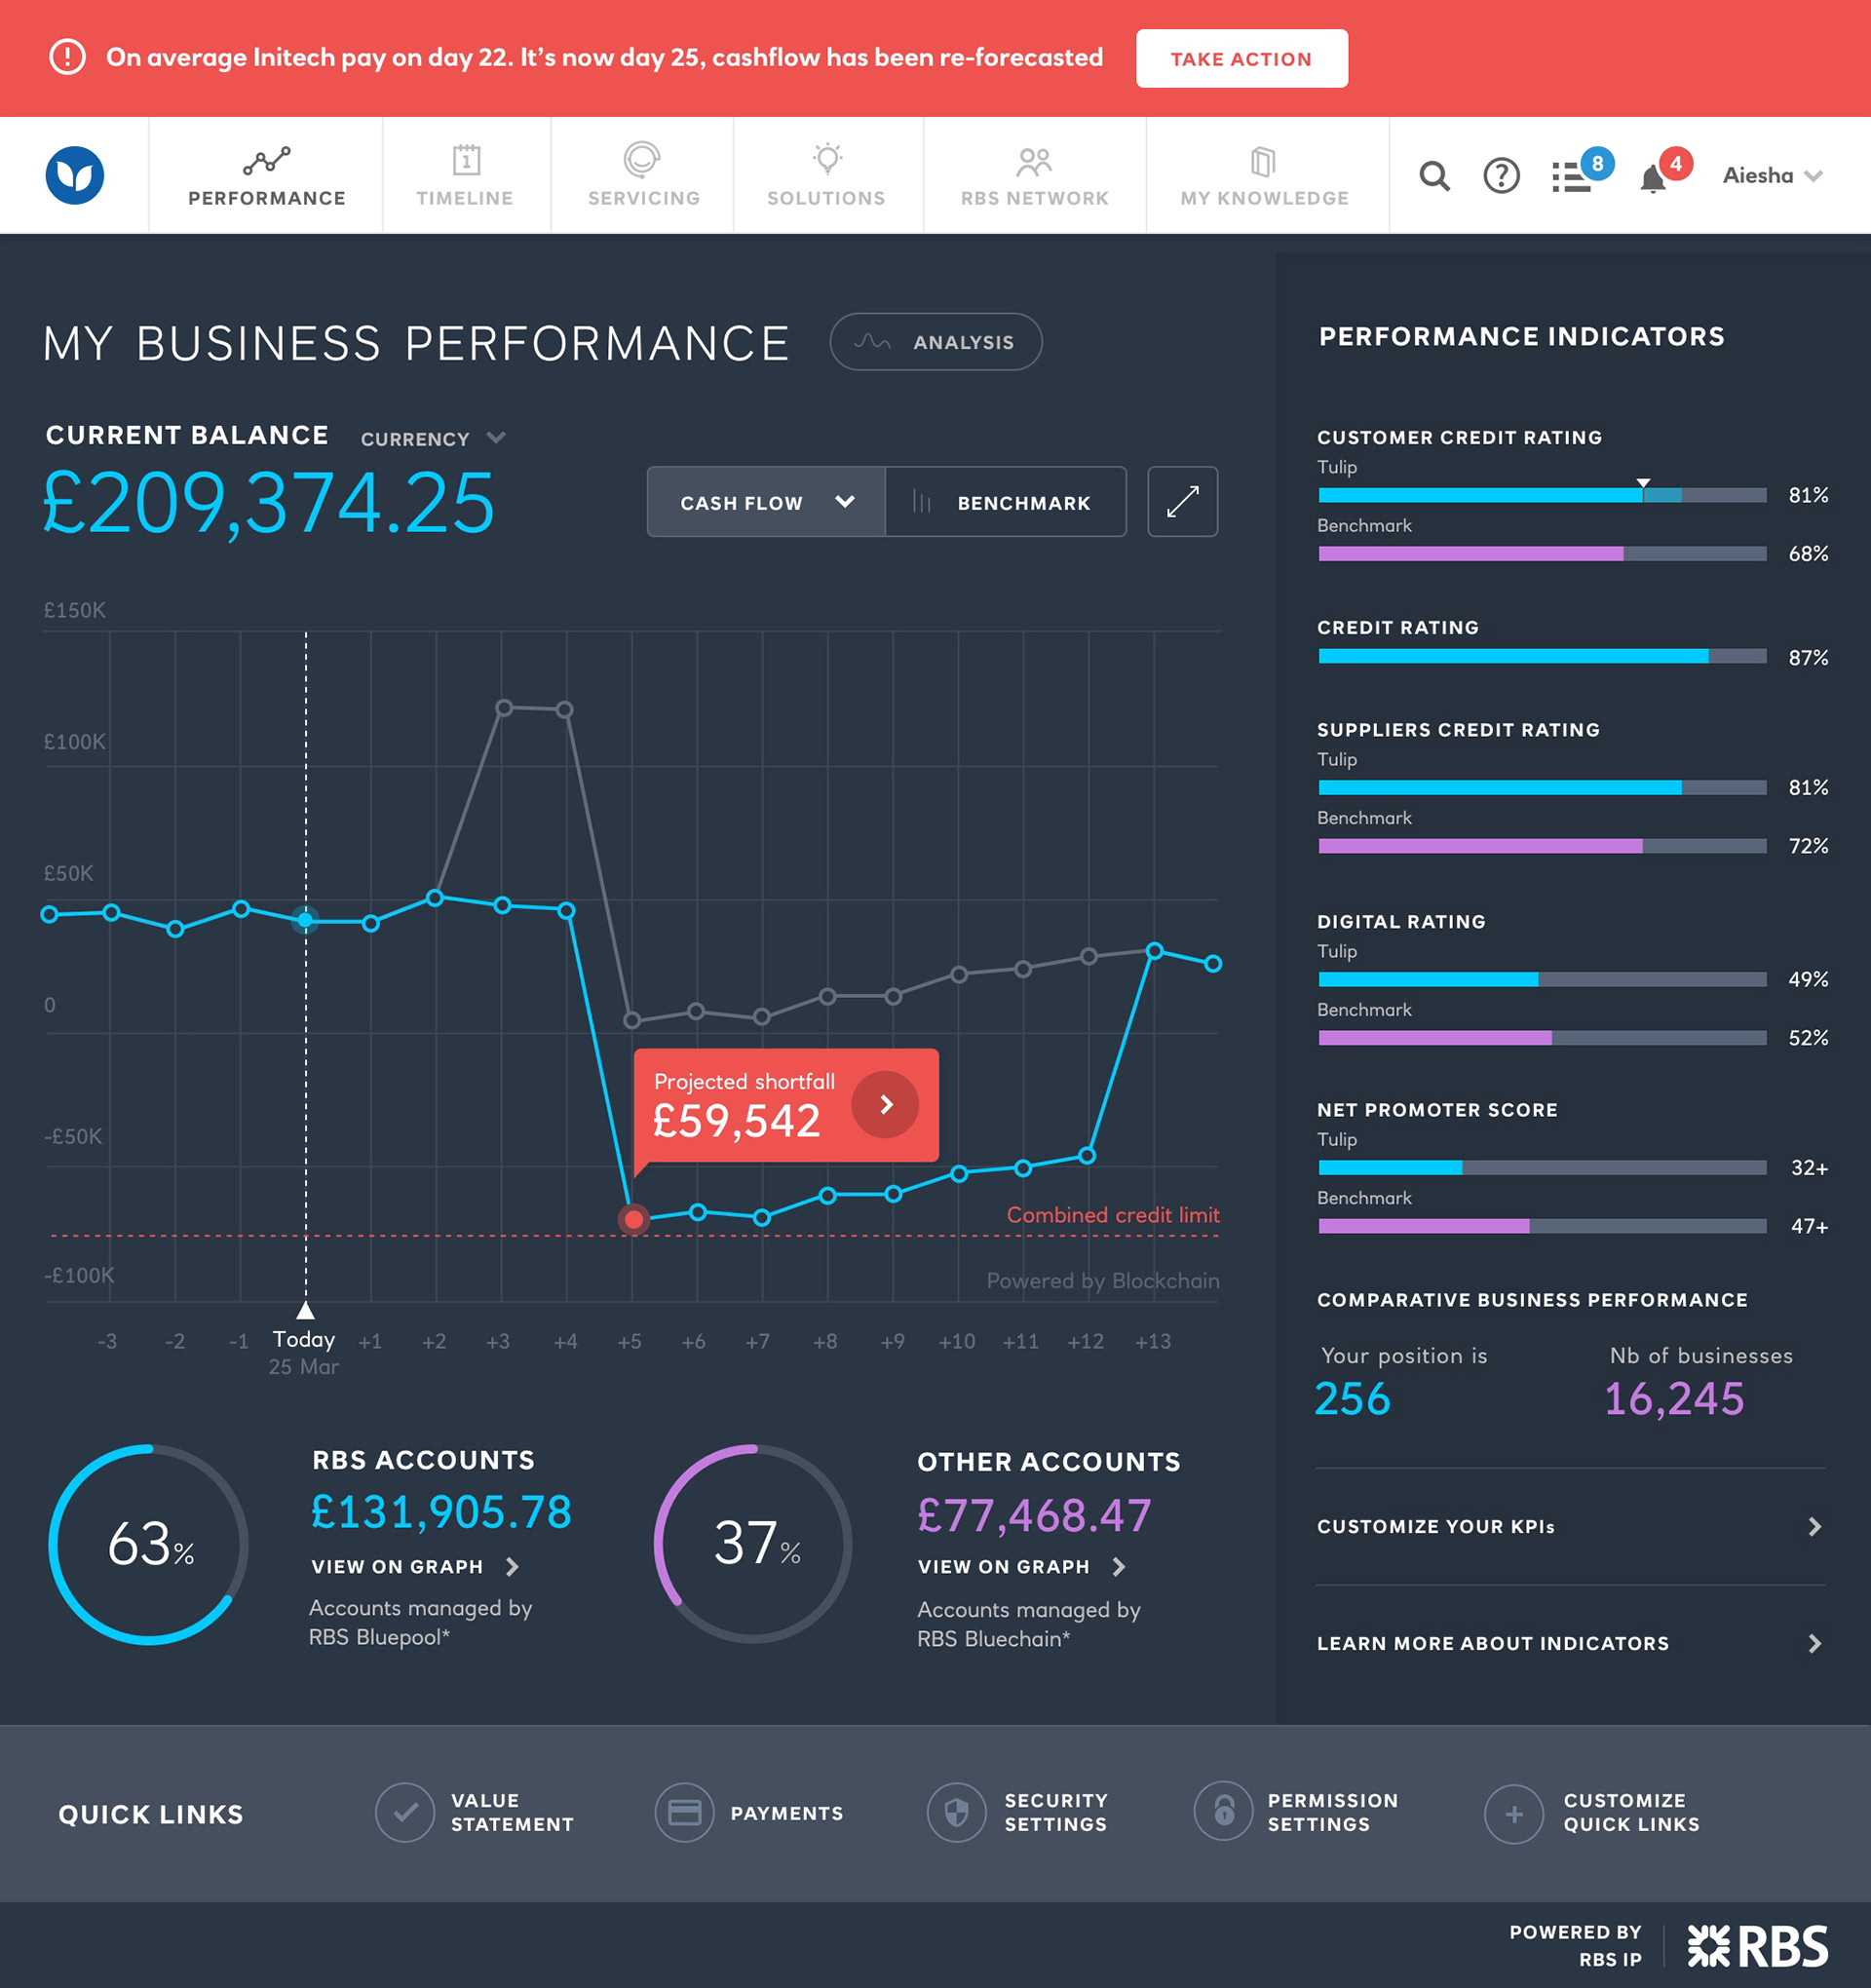
Task: Open the Solutions tab
Action: (x=826, y=176)
